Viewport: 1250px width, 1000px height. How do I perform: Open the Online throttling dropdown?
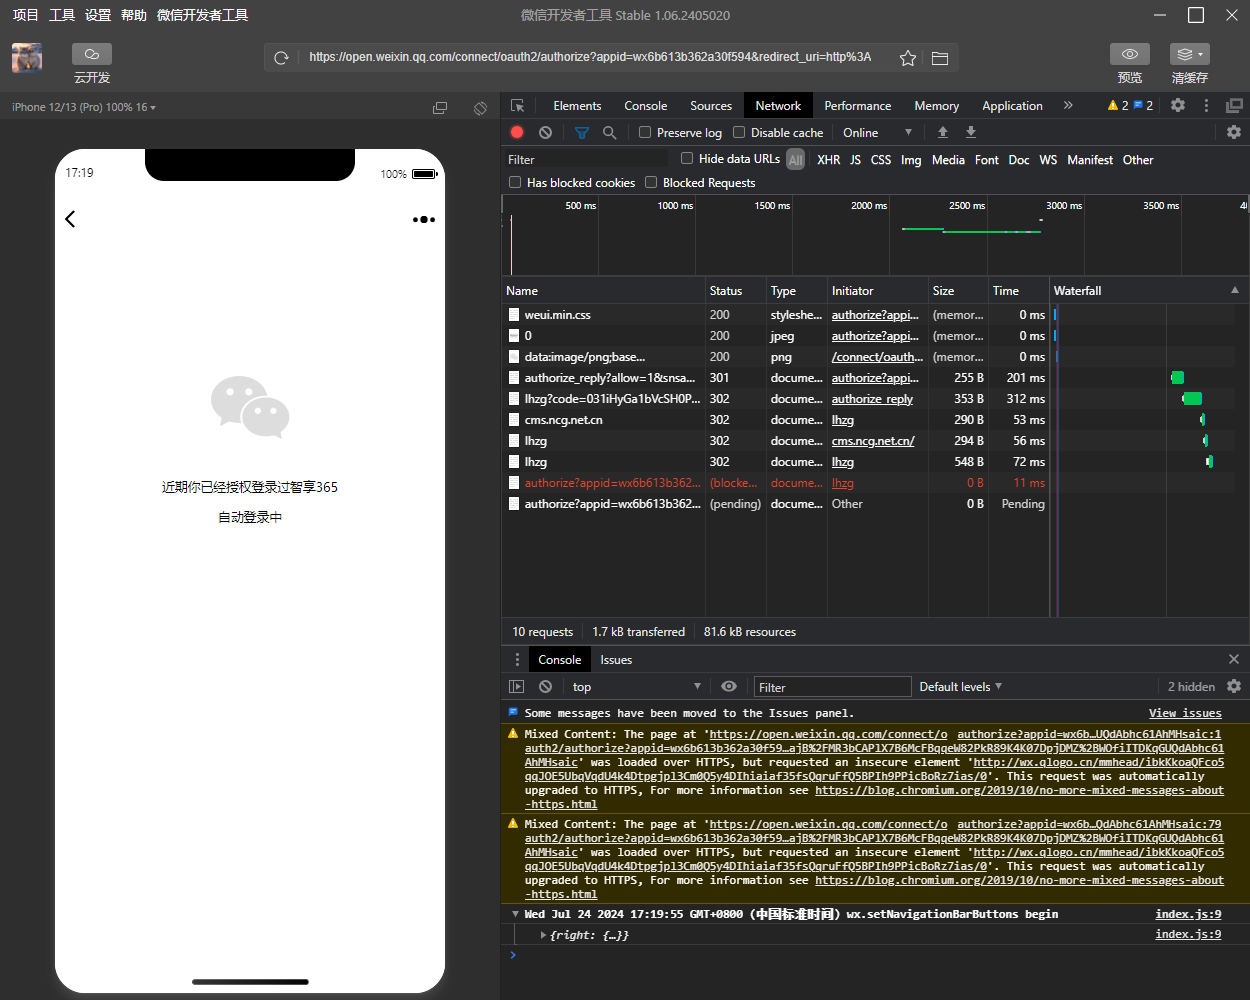(x=877, y=132)
